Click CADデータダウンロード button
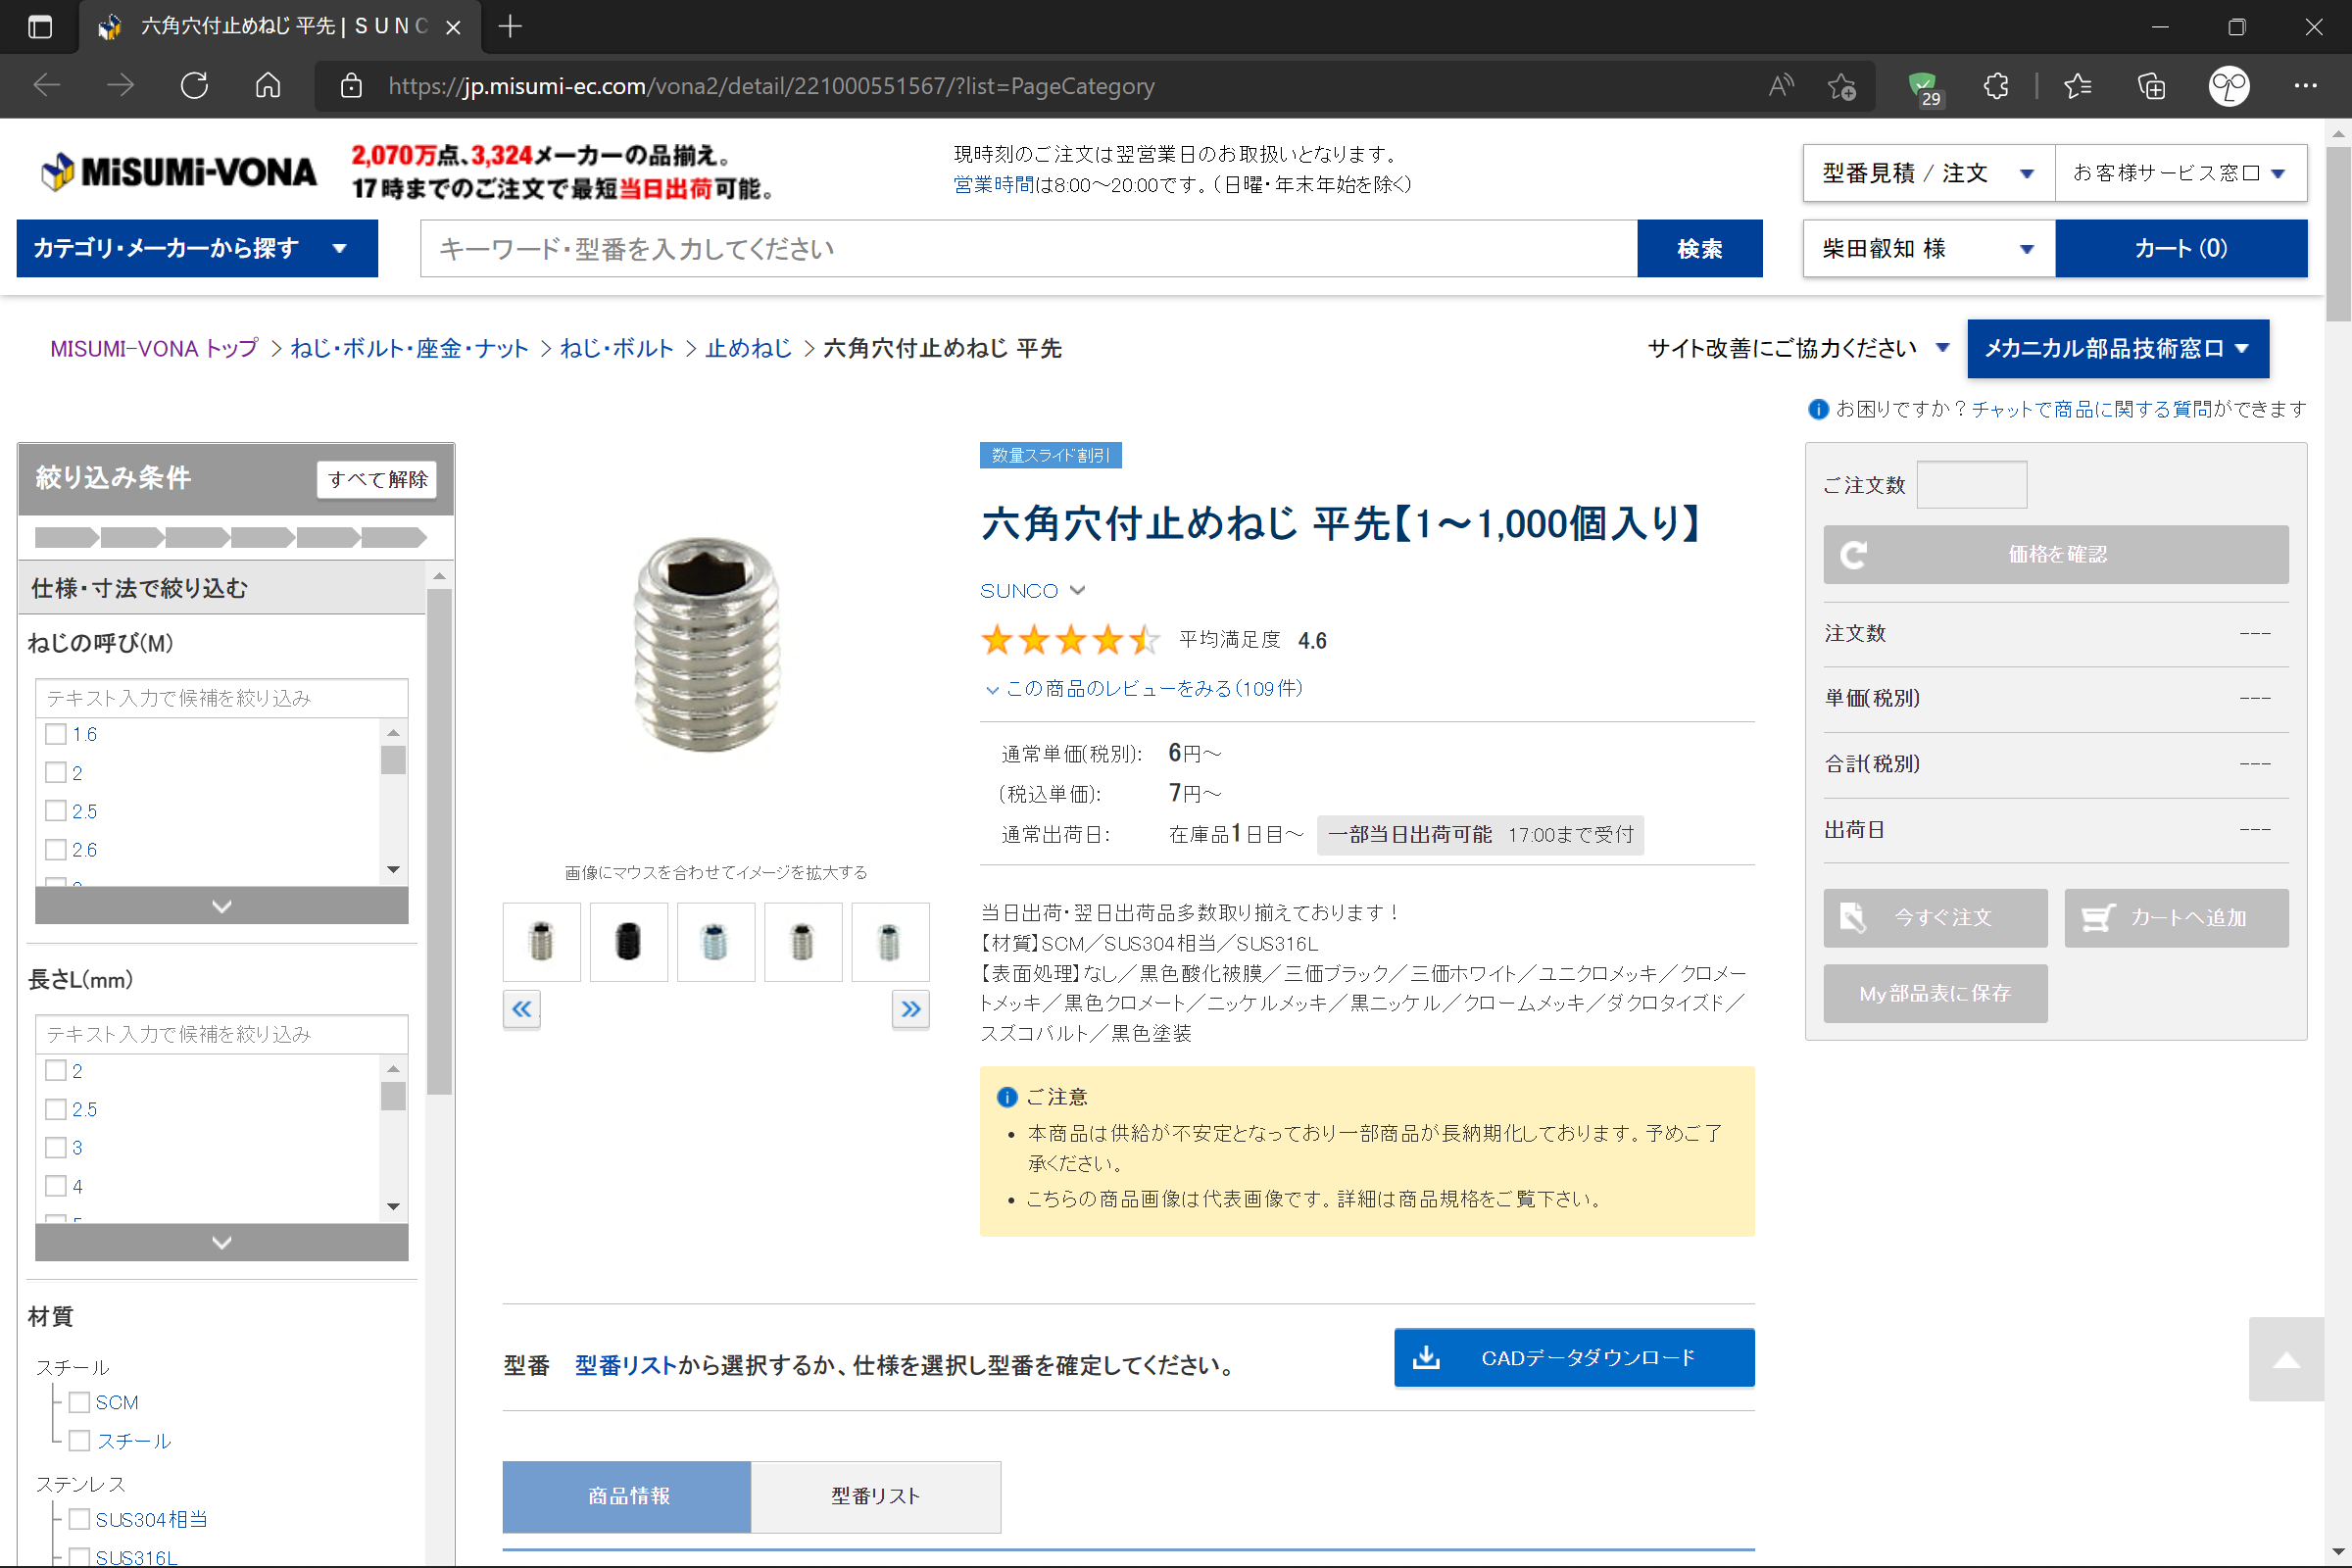2352x1568 pixels. (x=1573, y=1357)
